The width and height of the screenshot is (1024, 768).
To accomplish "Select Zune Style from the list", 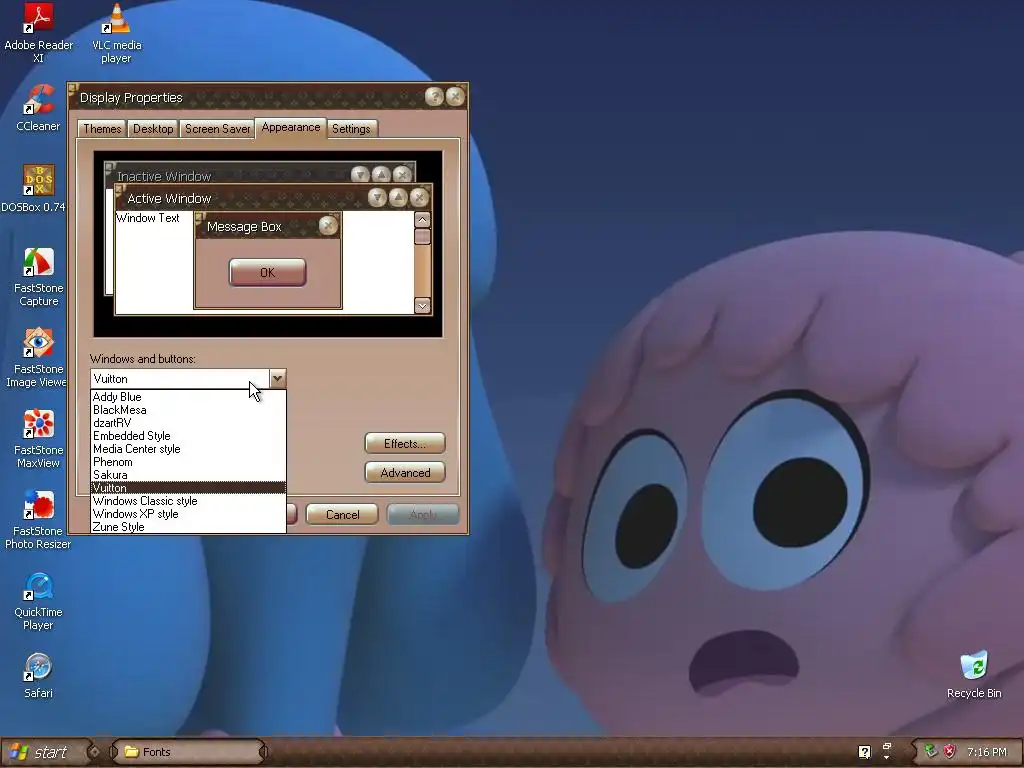I will coord(188,527).
